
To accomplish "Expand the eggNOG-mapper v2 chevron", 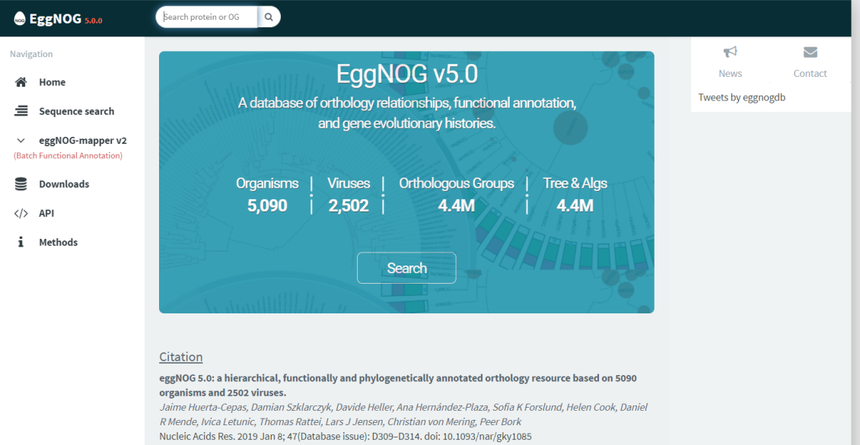I will point(21,141).
